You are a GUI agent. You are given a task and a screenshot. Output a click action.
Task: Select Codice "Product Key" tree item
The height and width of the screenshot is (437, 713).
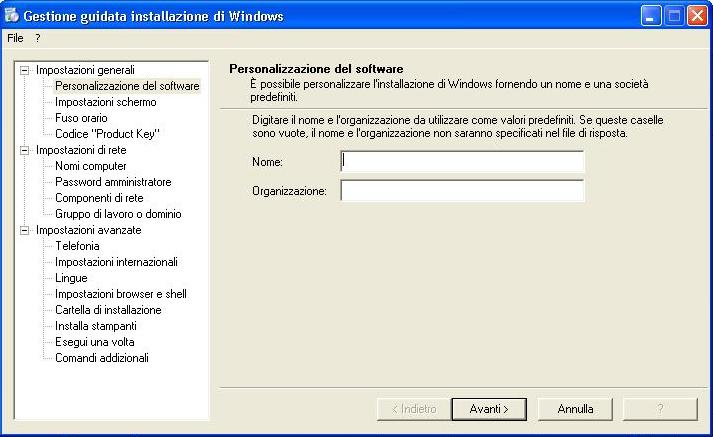tap(107, 134)
